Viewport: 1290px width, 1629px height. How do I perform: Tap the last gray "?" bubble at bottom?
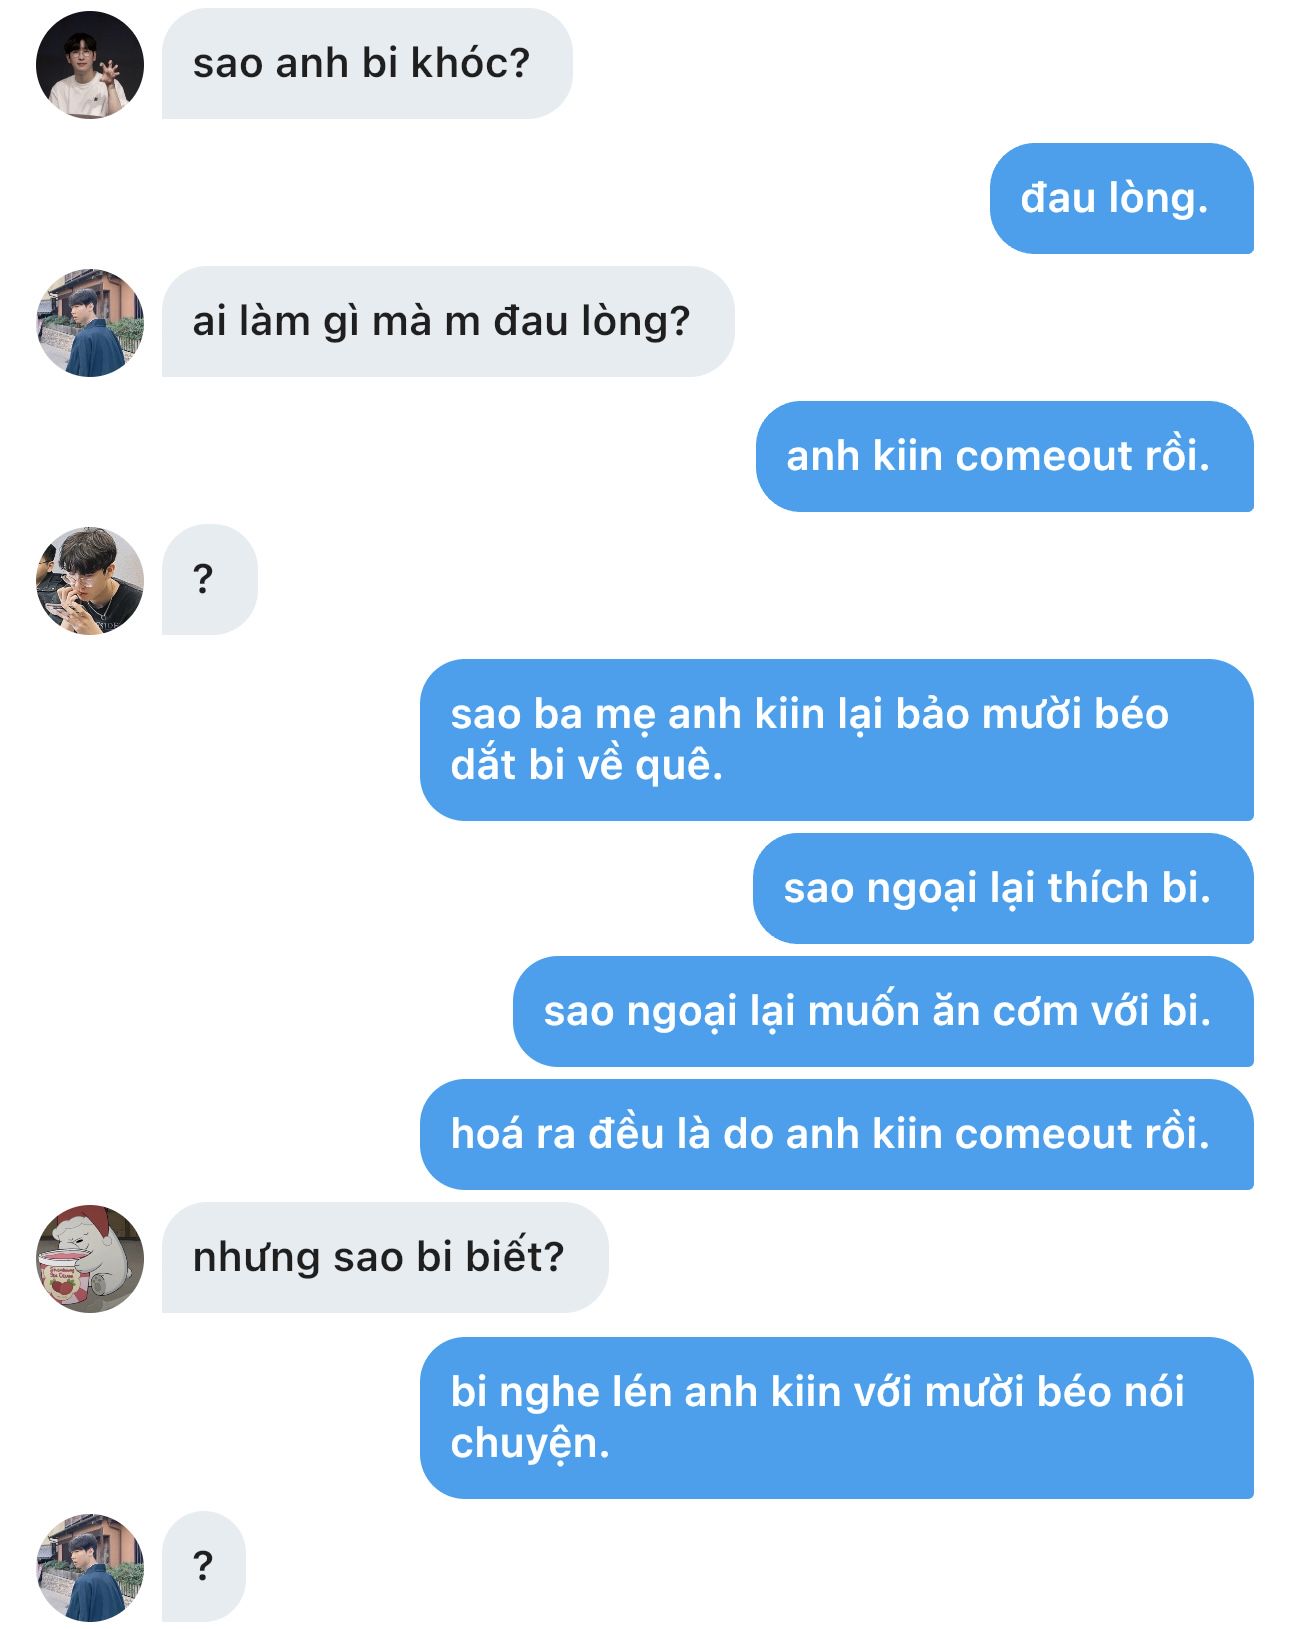click(x=204, y=1566)
